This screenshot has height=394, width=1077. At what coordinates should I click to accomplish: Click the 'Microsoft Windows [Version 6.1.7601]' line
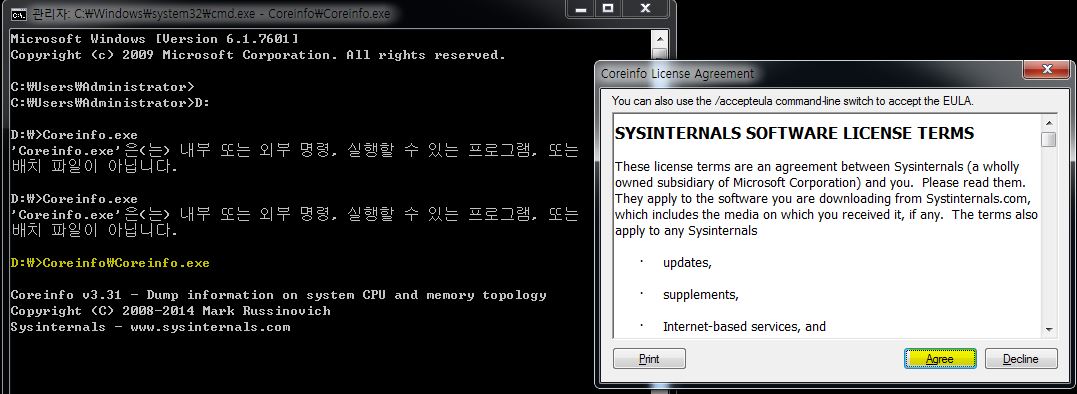coord(155,39)
